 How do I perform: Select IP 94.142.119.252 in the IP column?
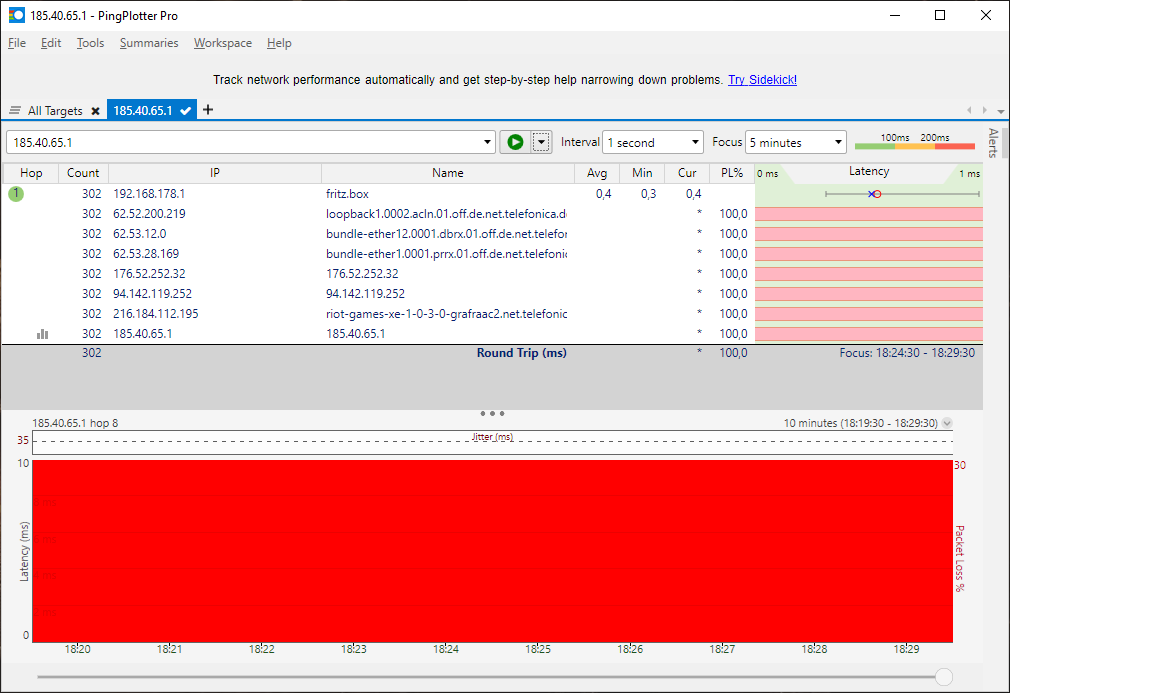152,293
